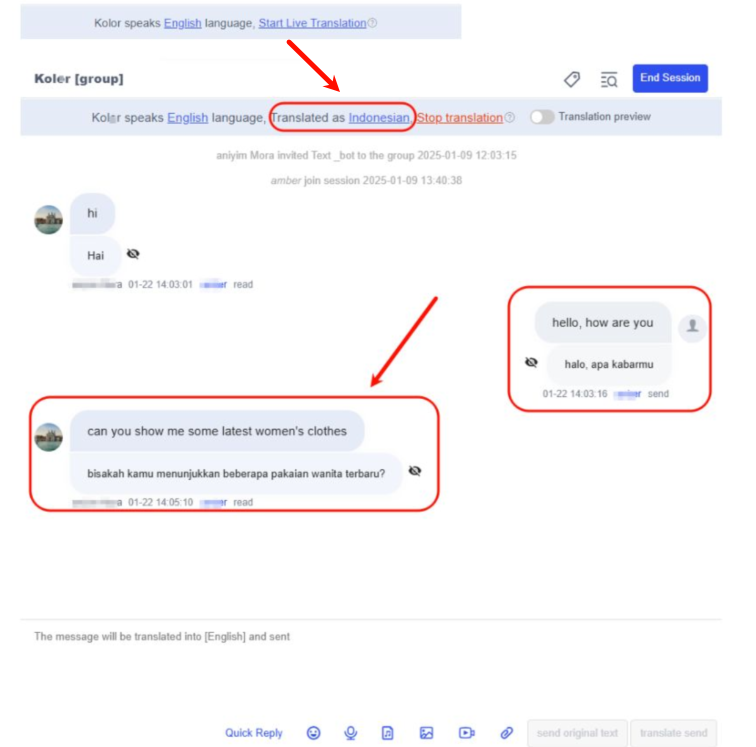Click Start Live Translation link

pos(312,23)
